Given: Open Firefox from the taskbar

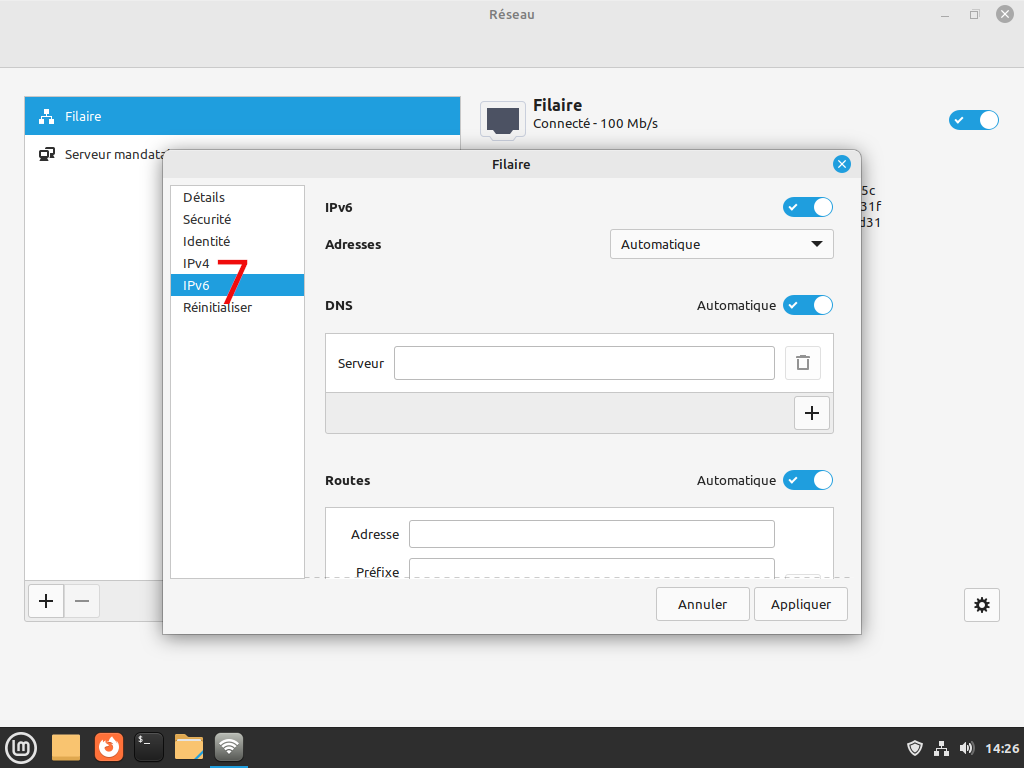Looking at the screenshot, I should pyautogui.click(x=109, y=746).
